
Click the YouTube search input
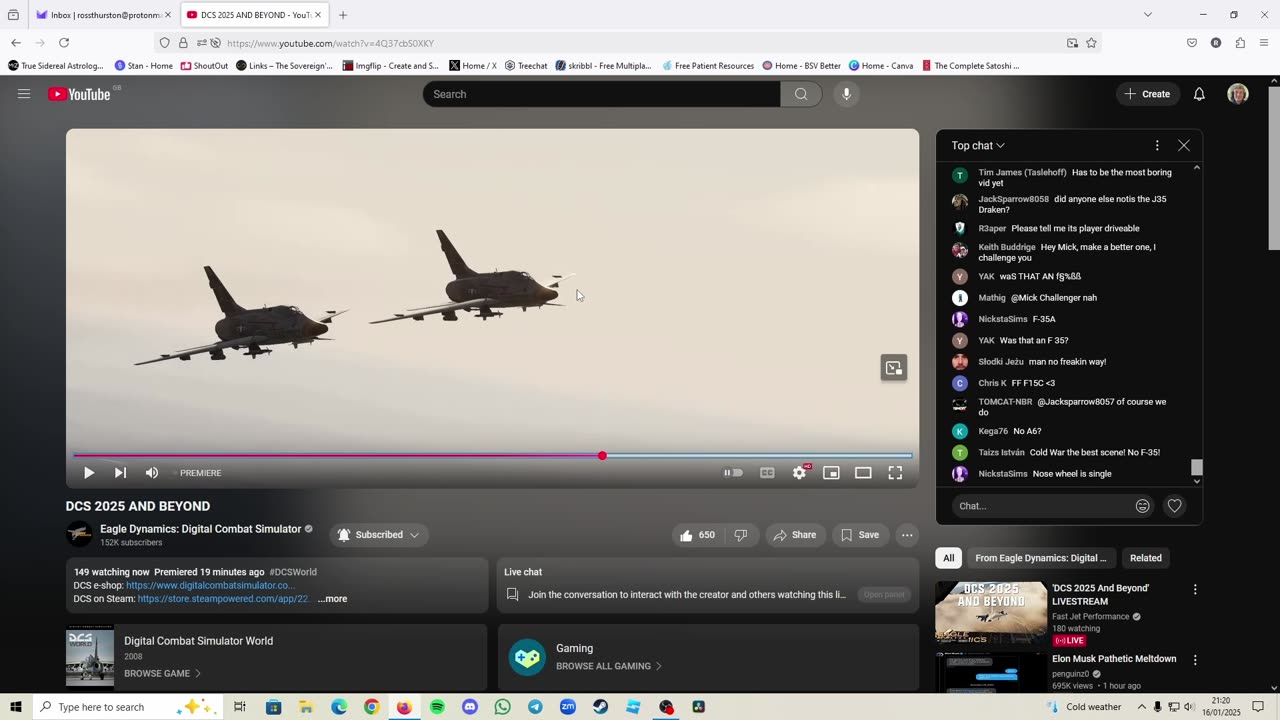[x=601, y=94]
